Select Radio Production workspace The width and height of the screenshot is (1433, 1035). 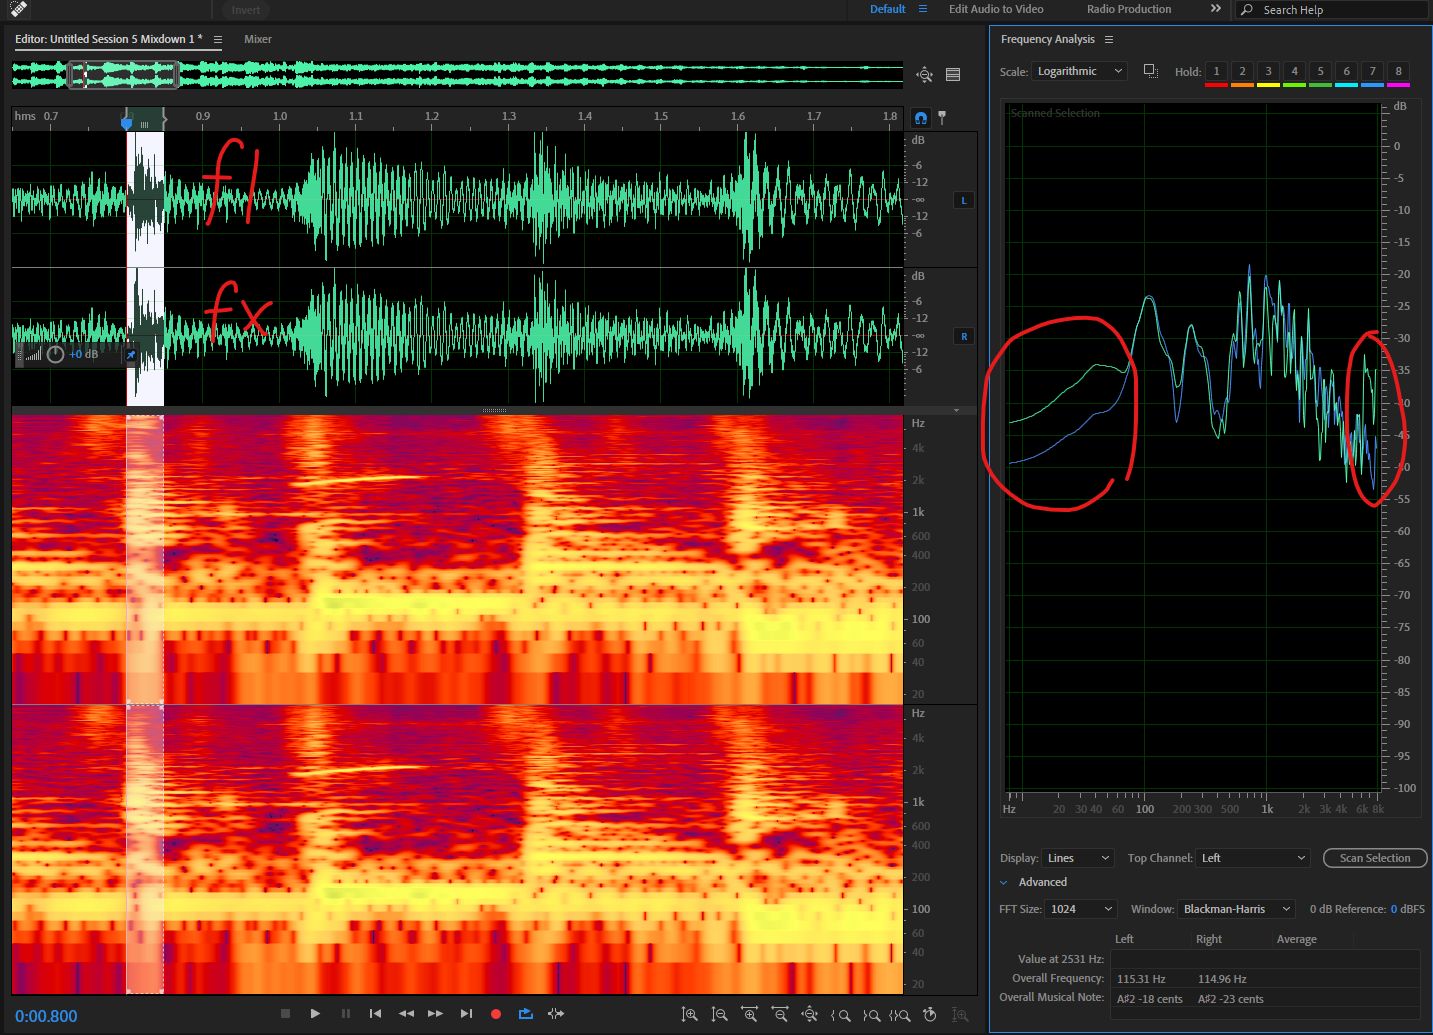coord(1128,9)
